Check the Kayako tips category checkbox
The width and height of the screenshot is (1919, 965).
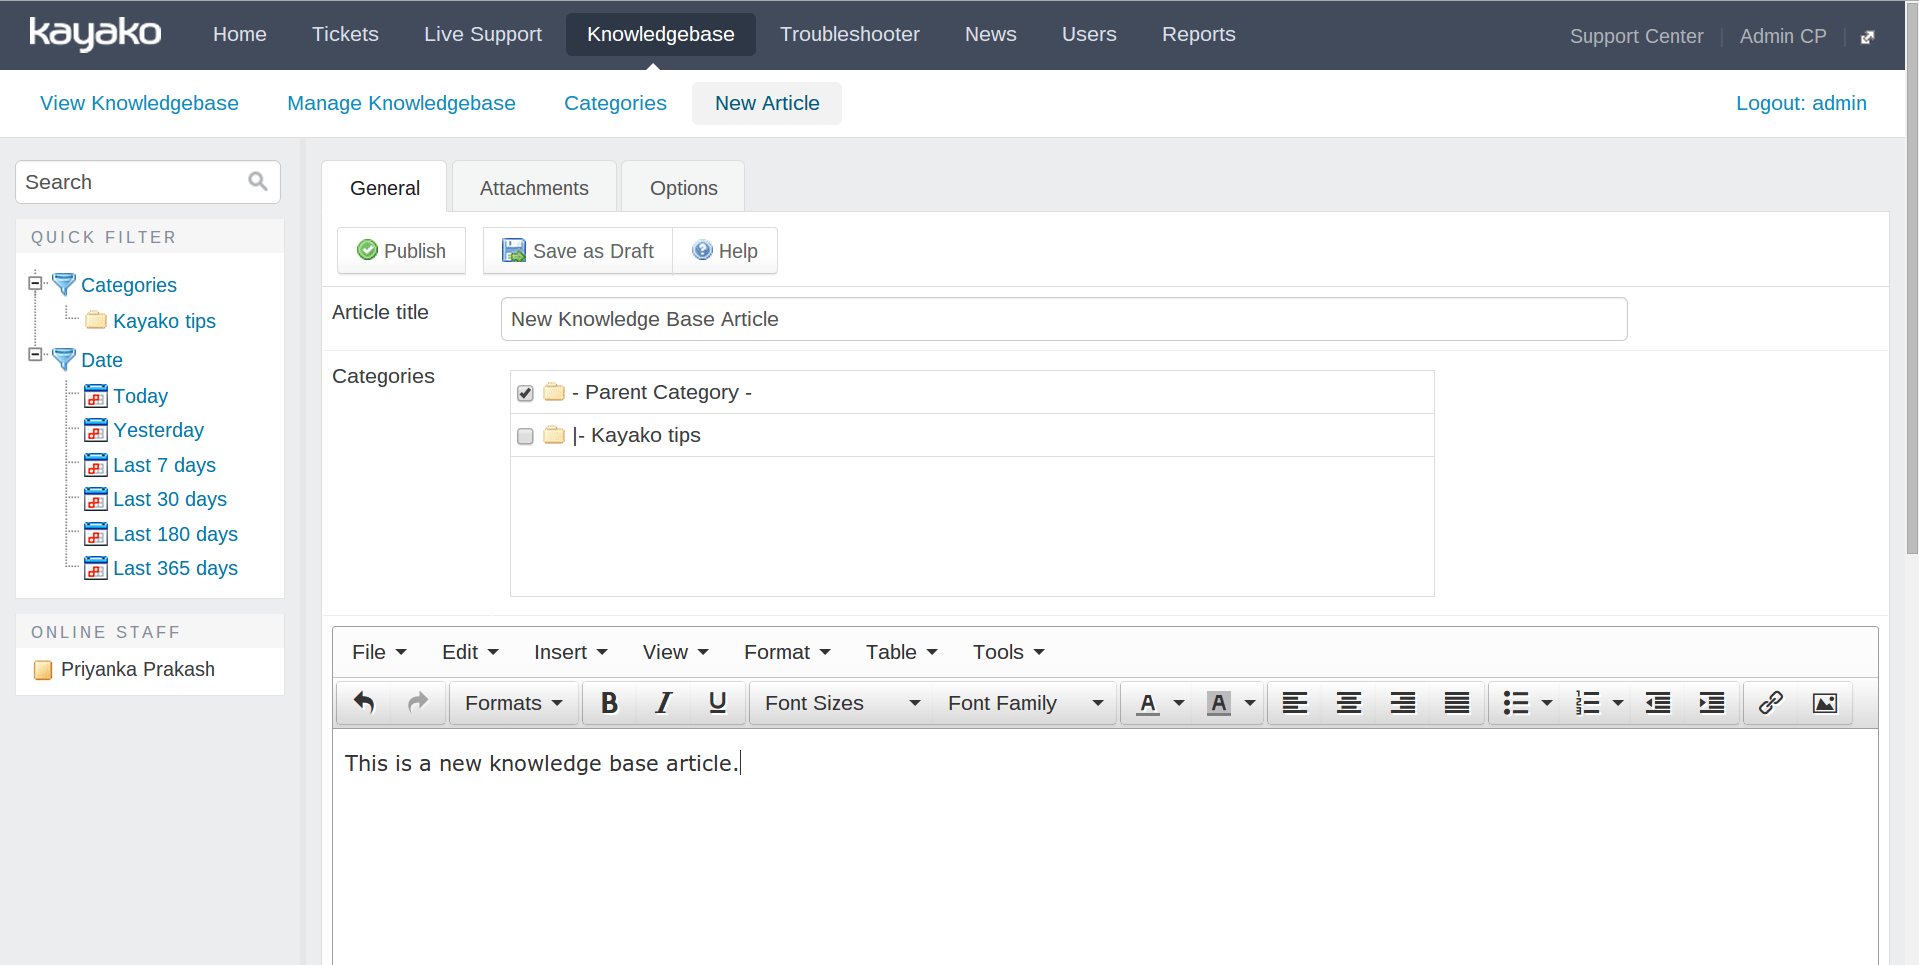pos(525,436)
